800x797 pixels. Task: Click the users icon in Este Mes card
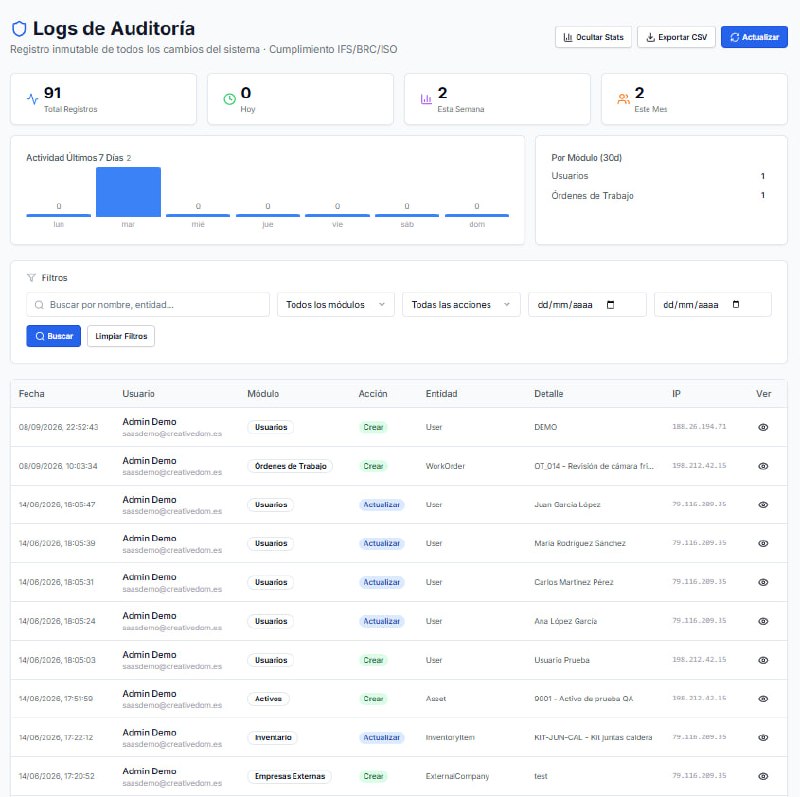tap(623, 99)
